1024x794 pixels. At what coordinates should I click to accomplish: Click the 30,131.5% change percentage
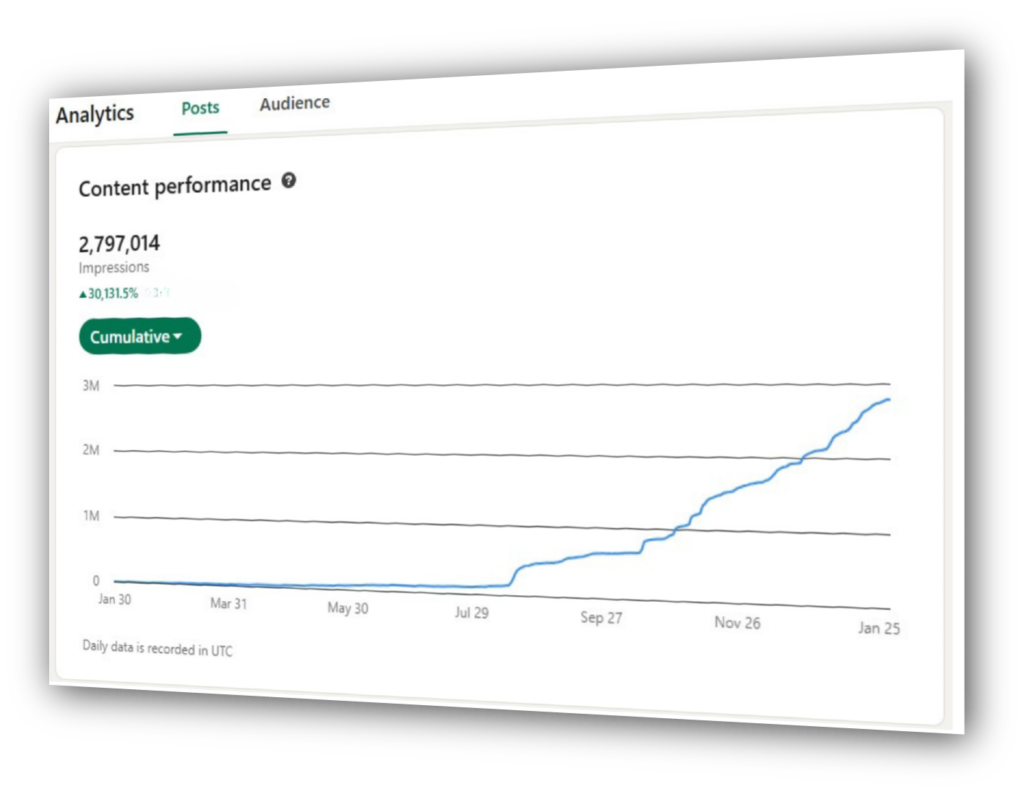pos(113,293)
